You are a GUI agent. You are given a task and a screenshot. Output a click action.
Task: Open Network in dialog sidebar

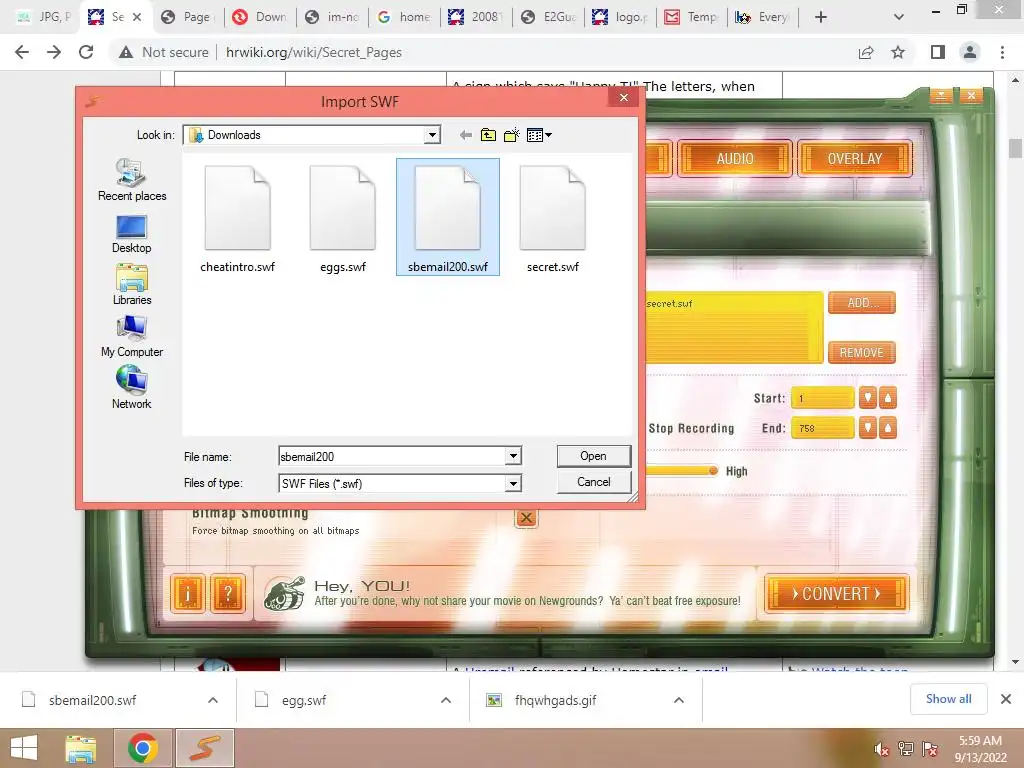pyautogui.click(x=131, y=388)
